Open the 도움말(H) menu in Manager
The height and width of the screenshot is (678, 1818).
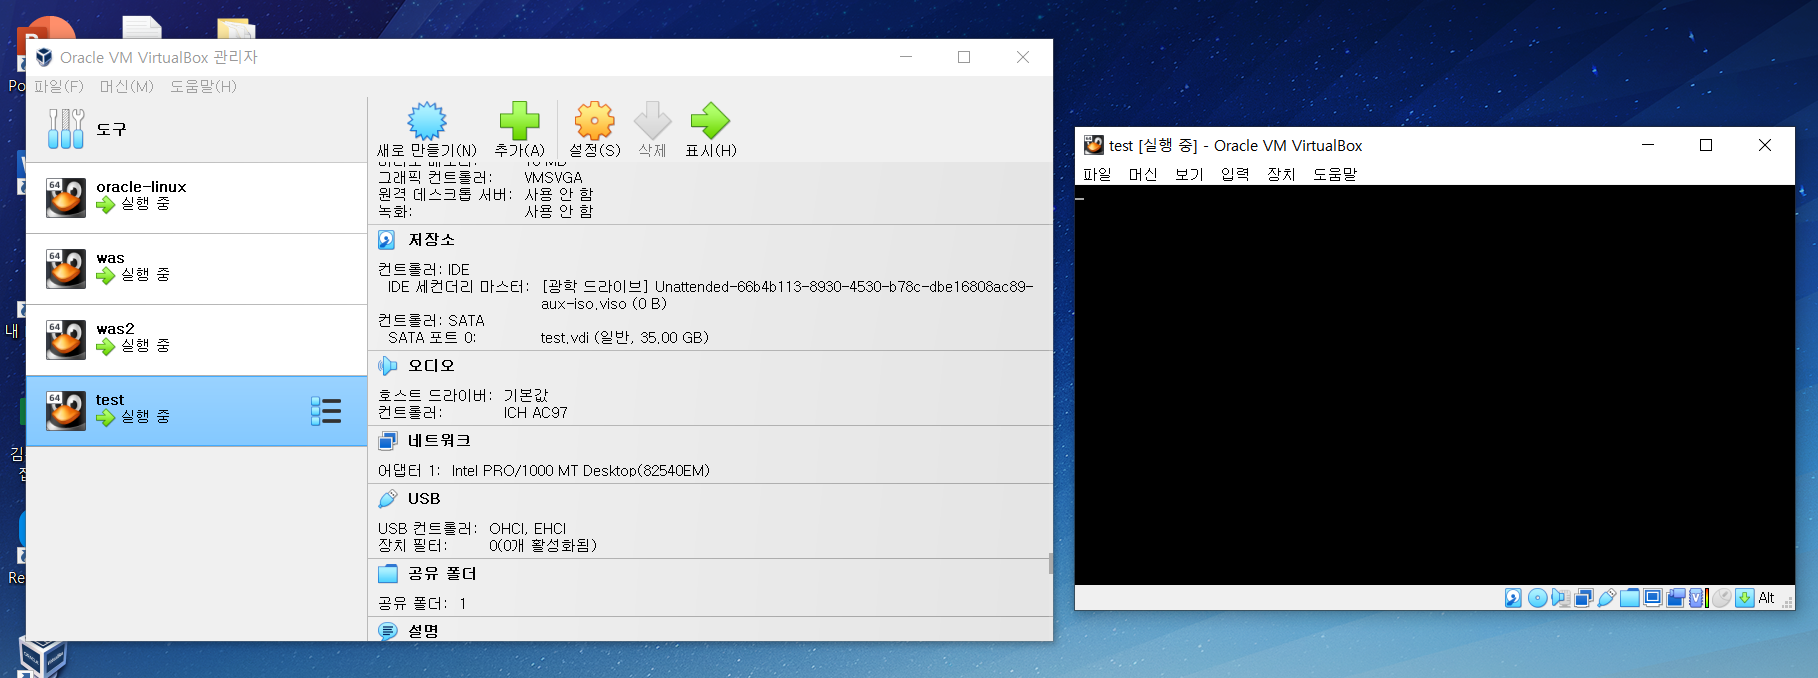pos(203,87)
